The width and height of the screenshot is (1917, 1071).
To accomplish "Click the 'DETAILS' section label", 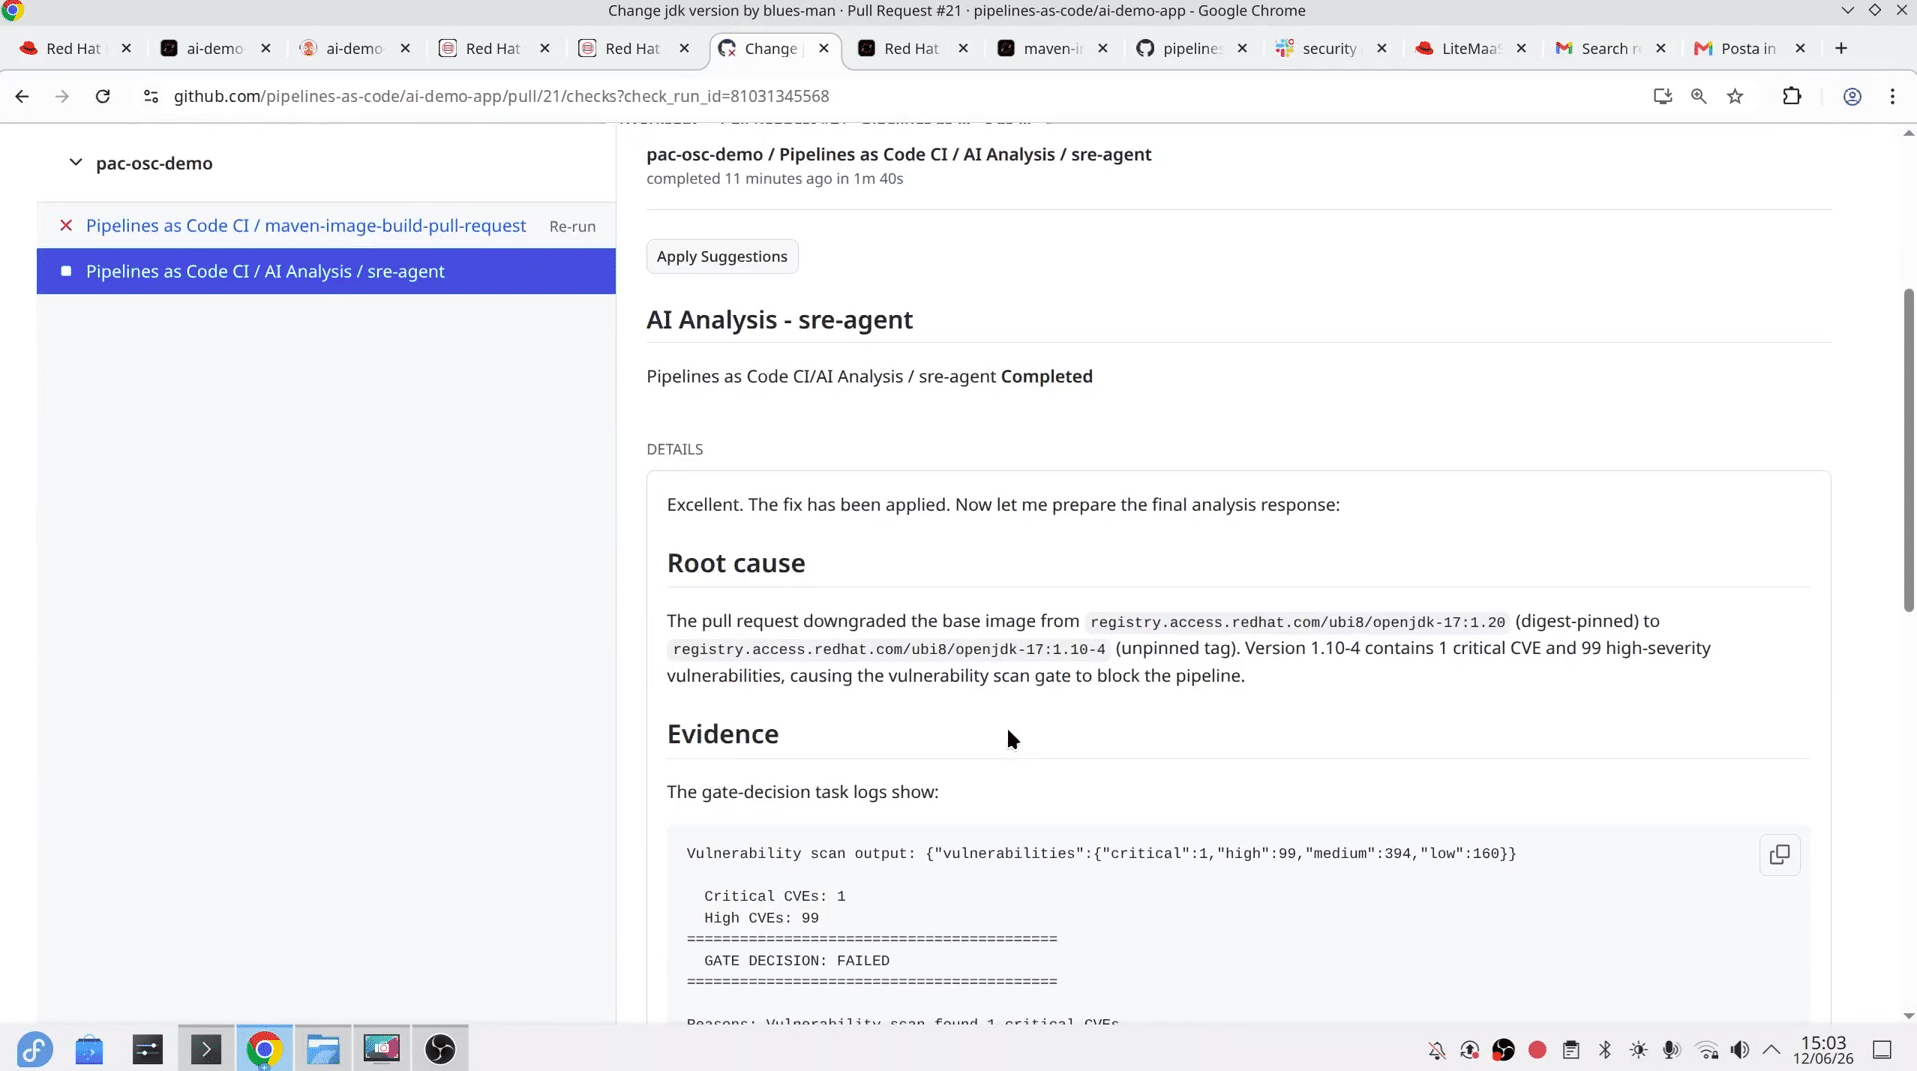I will point(675,449).
